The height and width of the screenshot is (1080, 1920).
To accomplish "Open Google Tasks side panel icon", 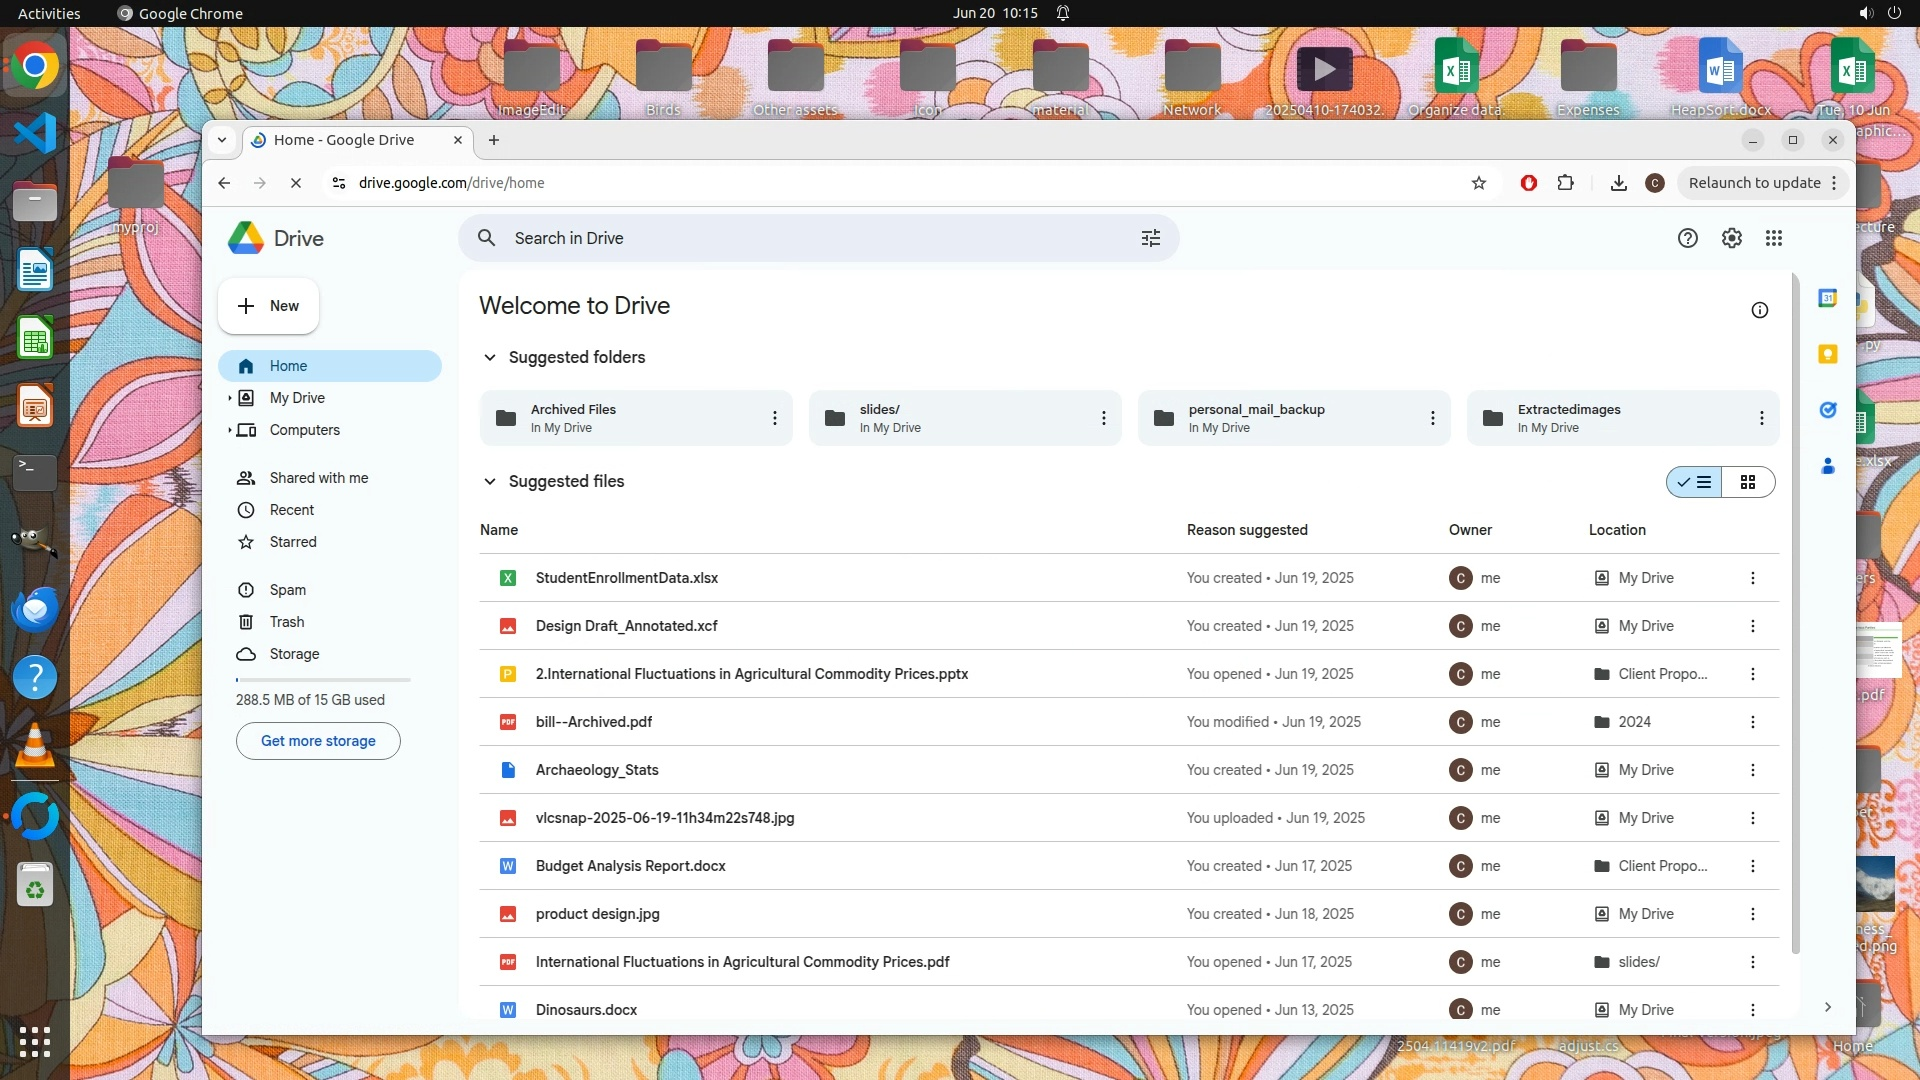I will [1827, 410].
